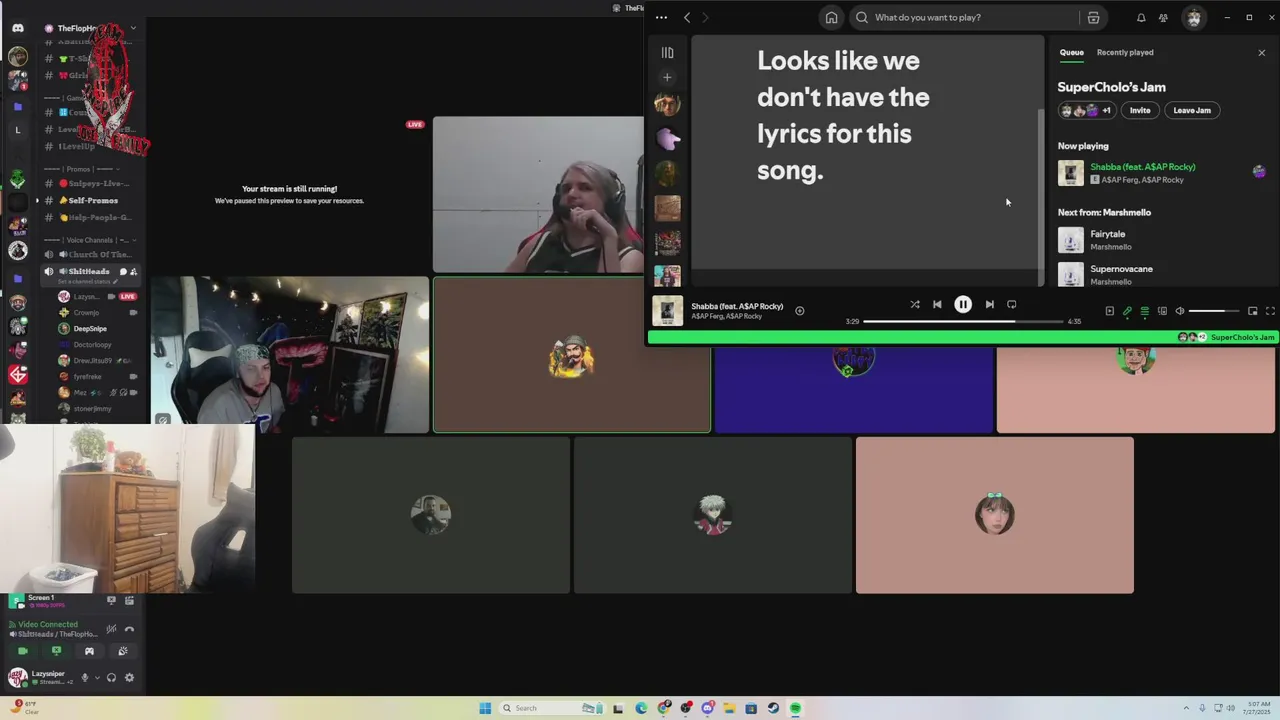The image size is (1280, 720).
Task: Toggle Now Playing view icon
Action: tap(1109, 311)
